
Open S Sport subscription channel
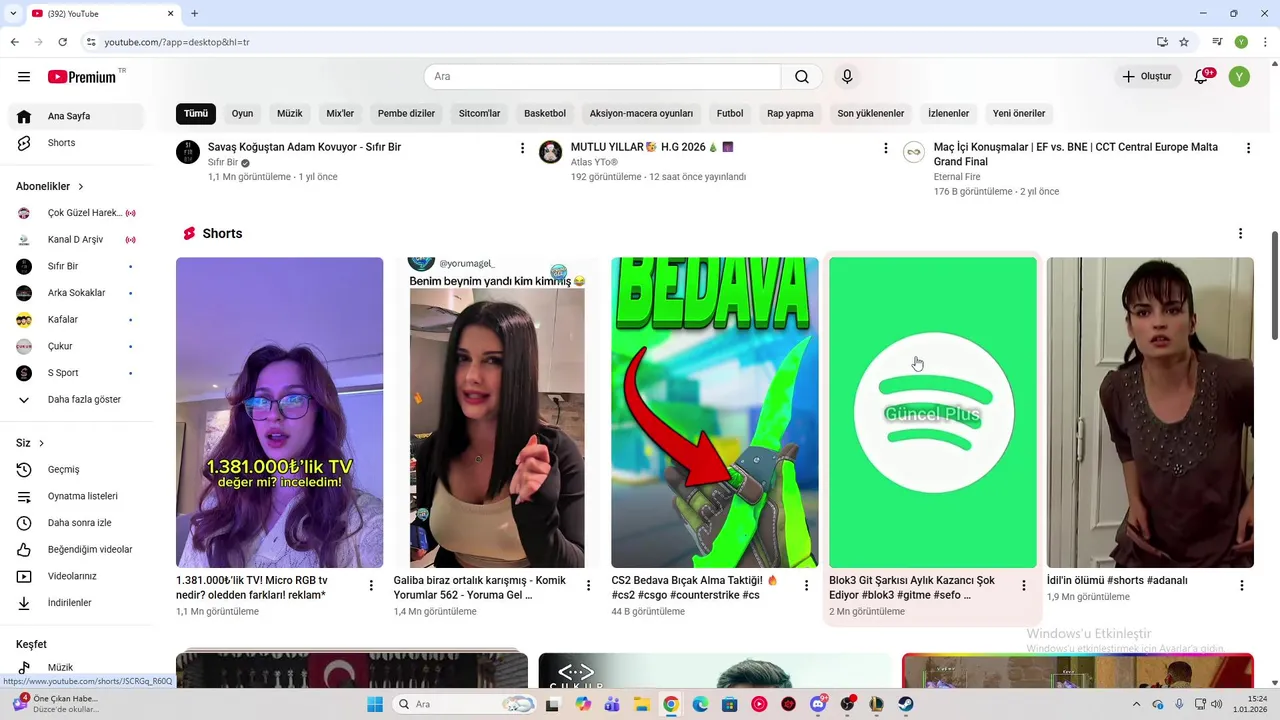pyautogui.click(x=76, y=373)
